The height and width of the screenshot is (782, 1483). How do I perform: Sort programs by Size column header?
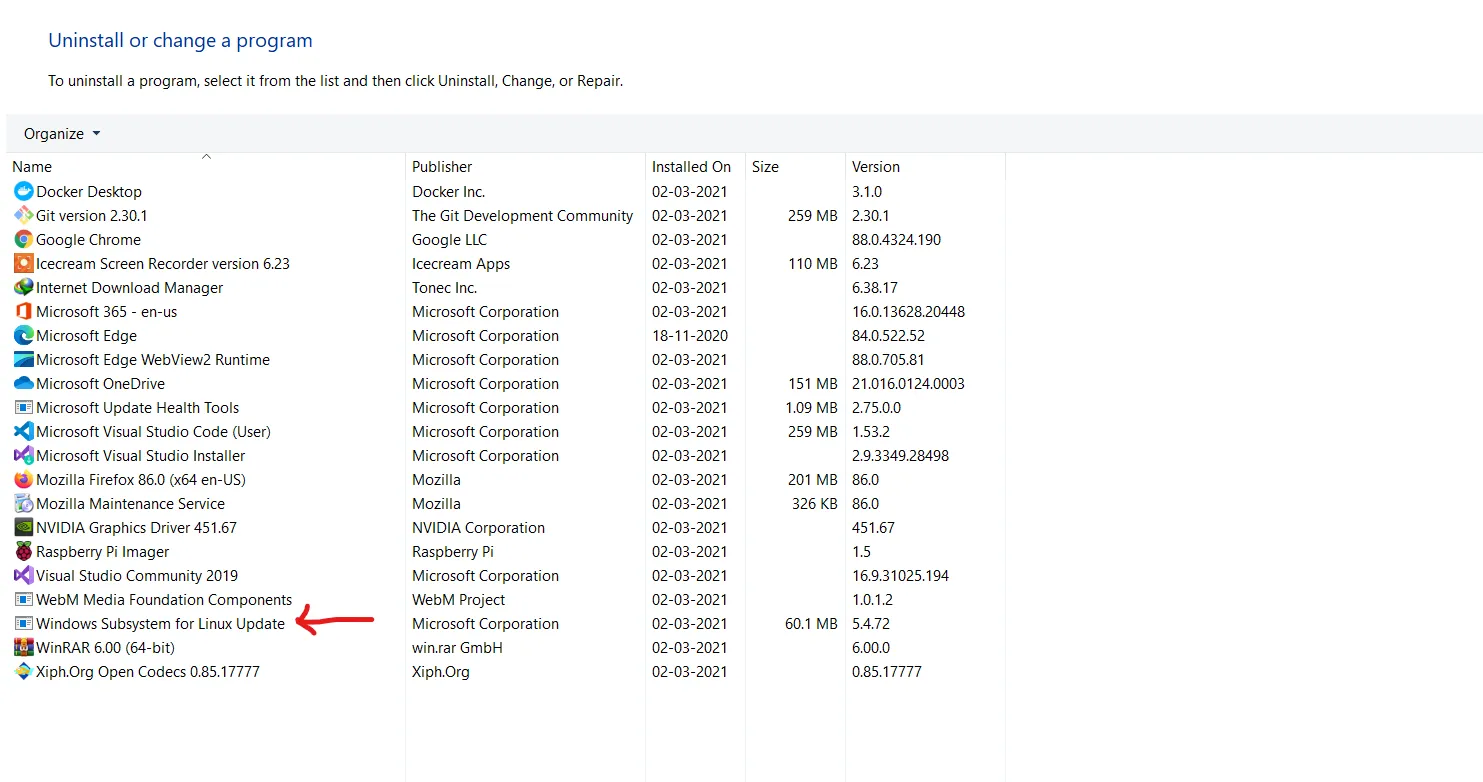(765, 167)
